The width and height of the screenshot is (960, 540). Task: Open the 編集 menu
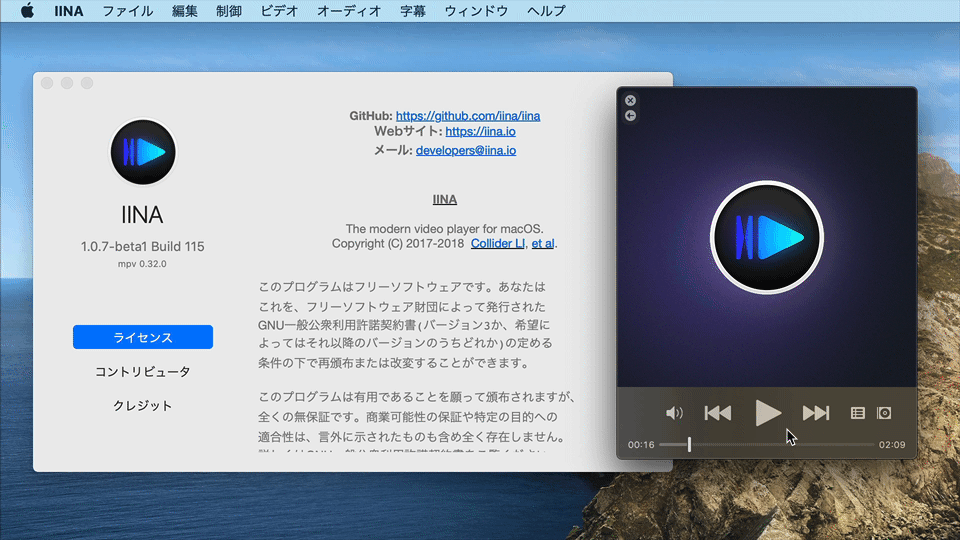[184, 11]
